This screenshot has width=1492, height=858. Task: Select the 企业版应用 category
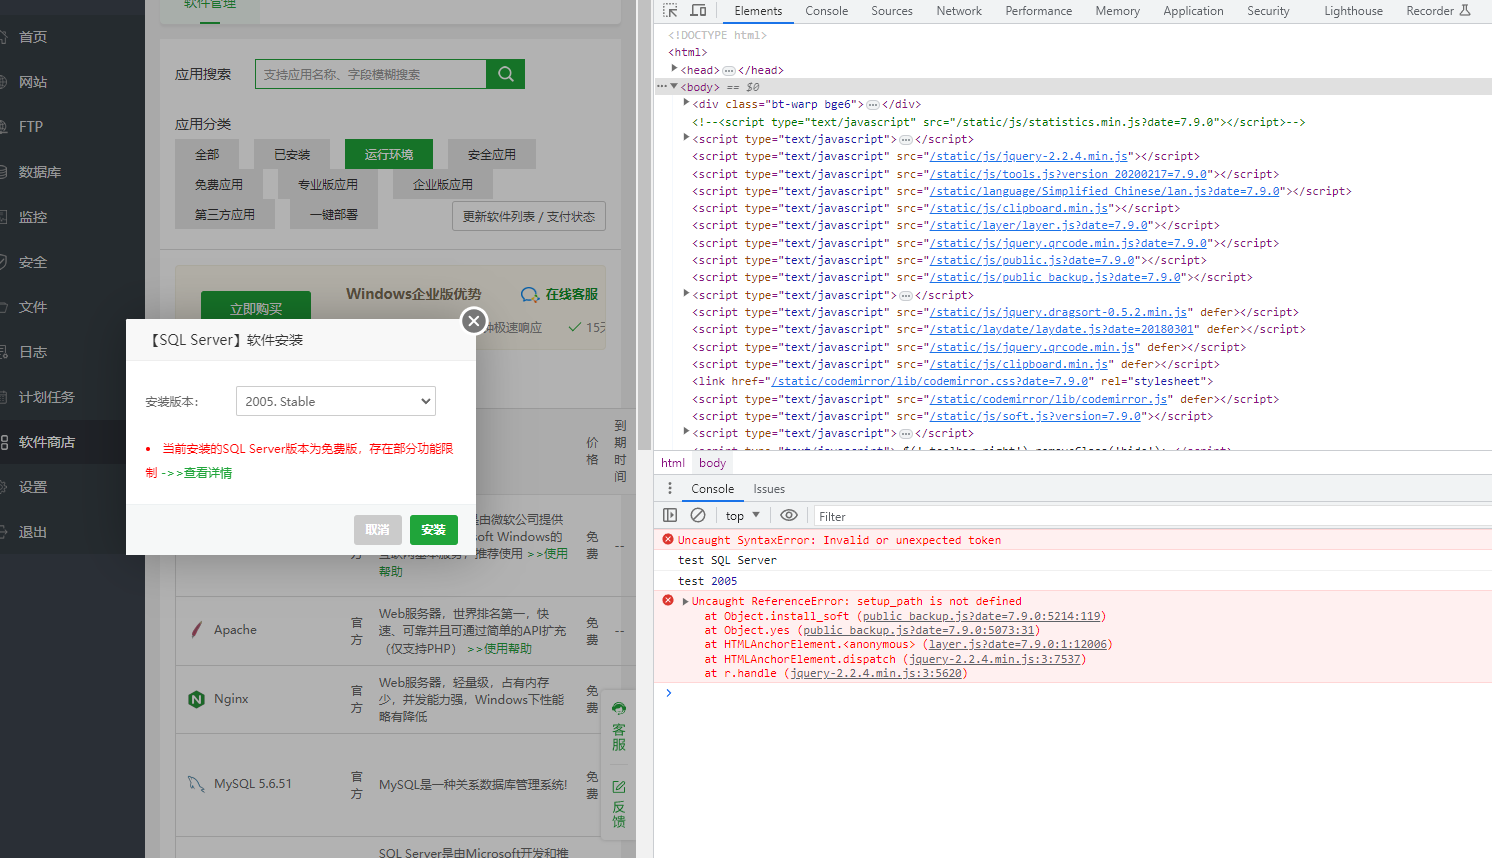click(x=443, y=184)
